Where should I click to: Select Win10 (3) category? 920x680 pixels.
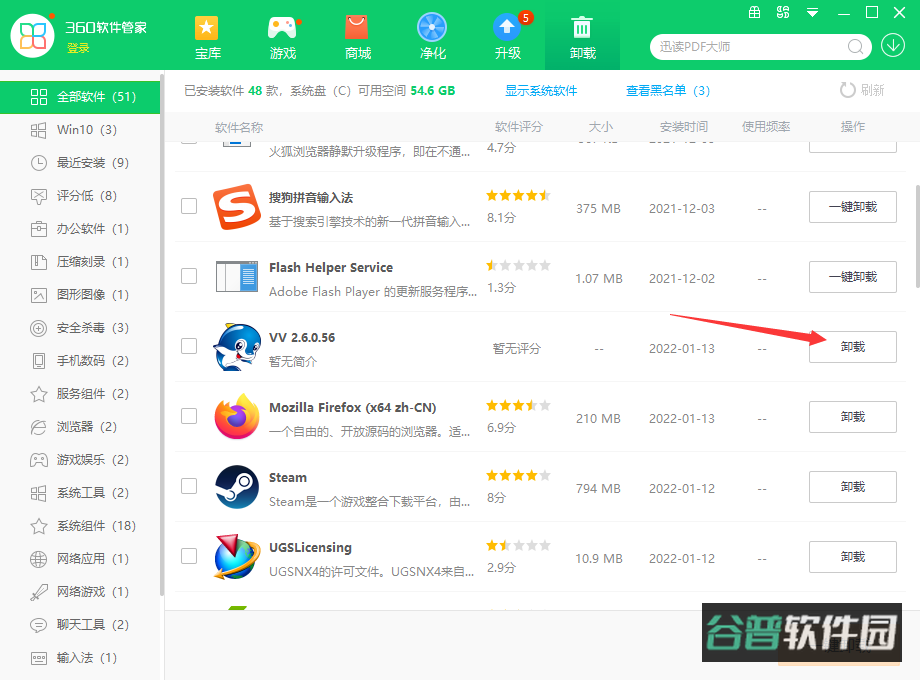[80, 130]
